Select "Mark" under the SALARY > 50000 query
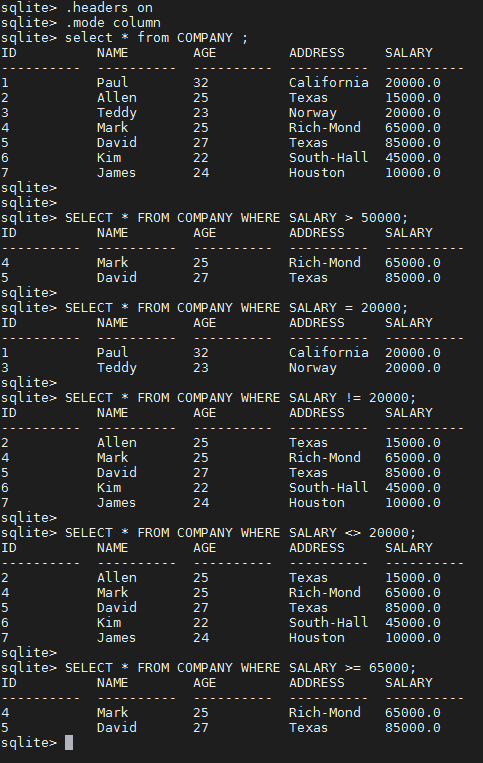The height and width of the screenshot is (763, 483). click(112, 263)
